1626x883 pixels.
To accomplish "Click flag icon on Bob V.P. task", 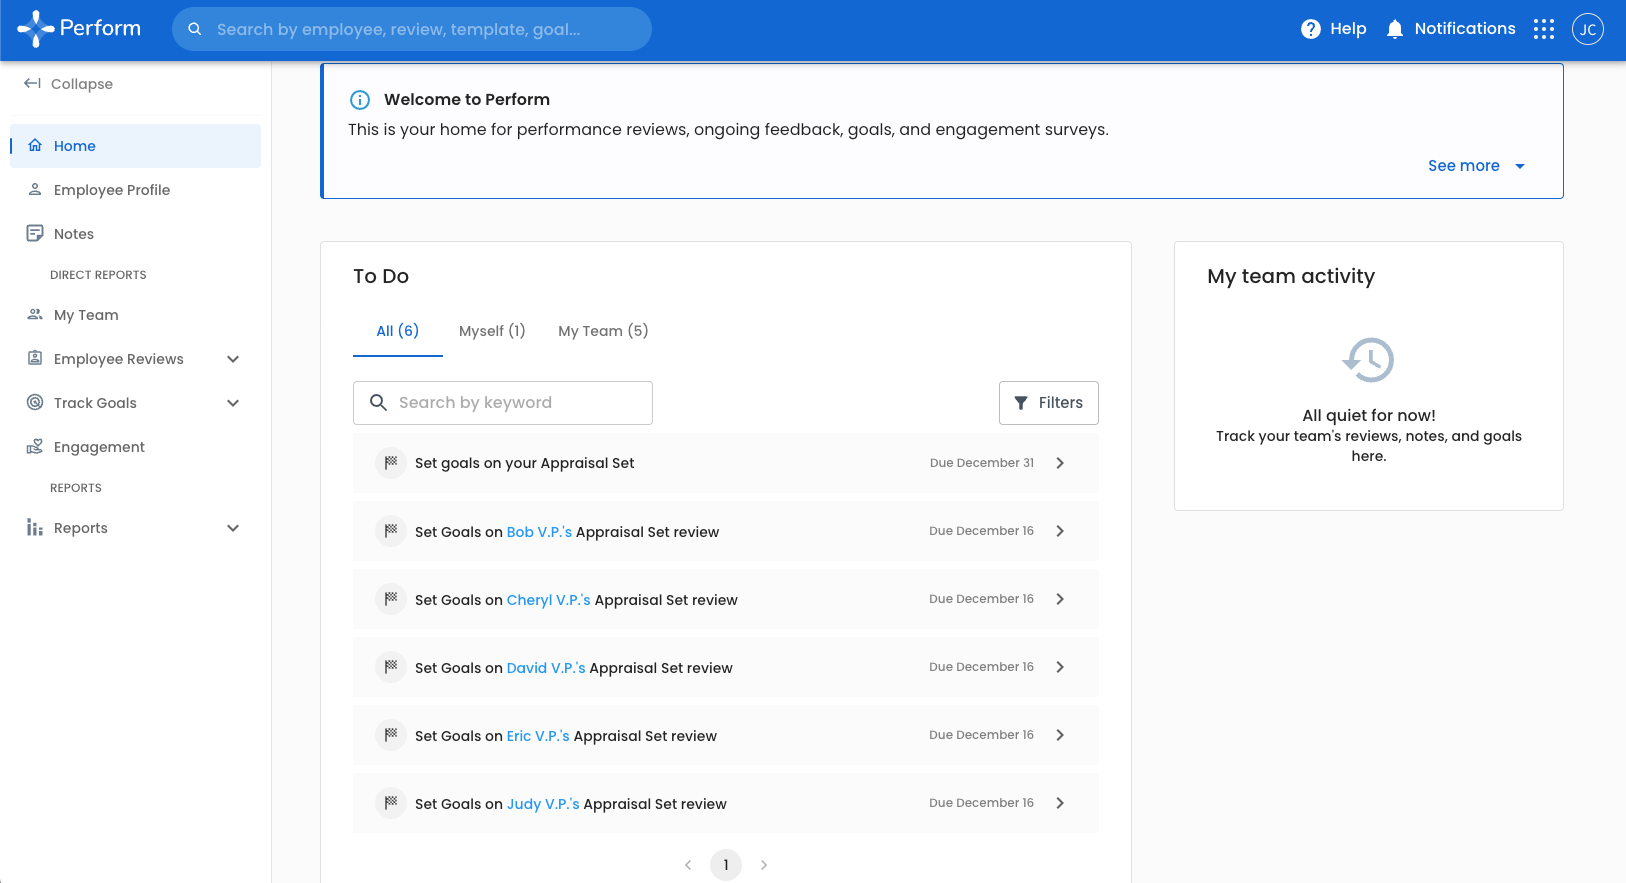I will (x=391, y=531).
